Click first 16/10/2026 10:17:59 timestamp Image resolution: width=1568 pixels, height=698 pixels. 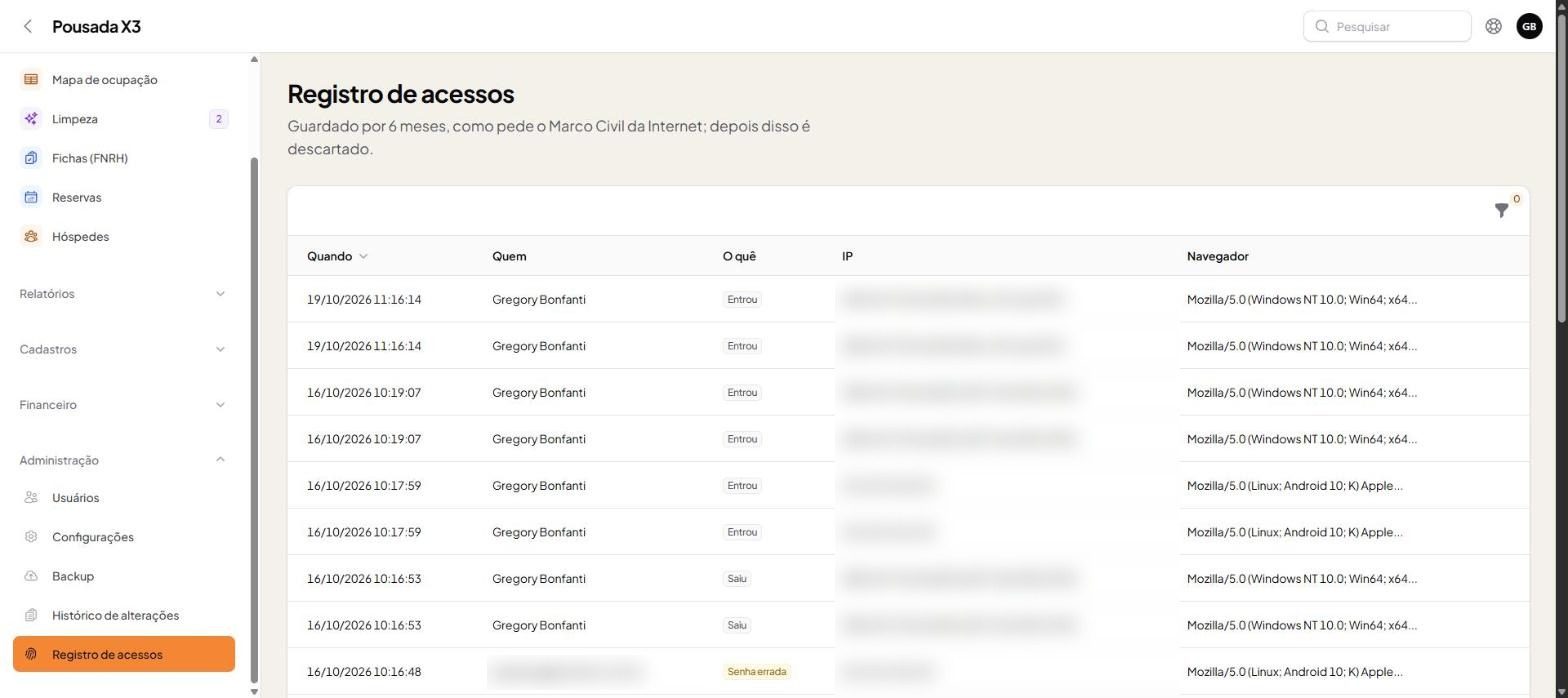coord(364,486)
